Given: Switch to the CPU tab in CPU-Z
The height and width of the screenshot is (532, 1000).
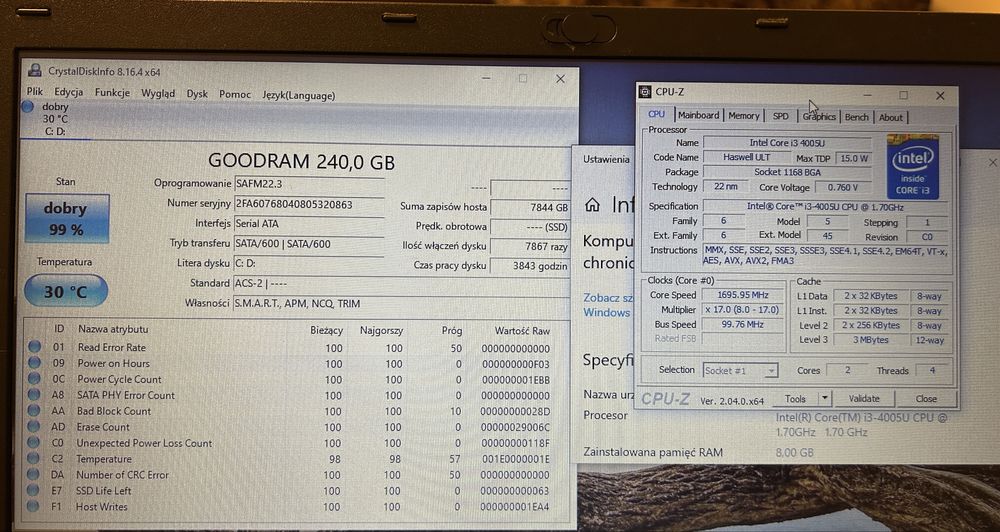Looking at the screenshot, I should [x=656, y=114].
